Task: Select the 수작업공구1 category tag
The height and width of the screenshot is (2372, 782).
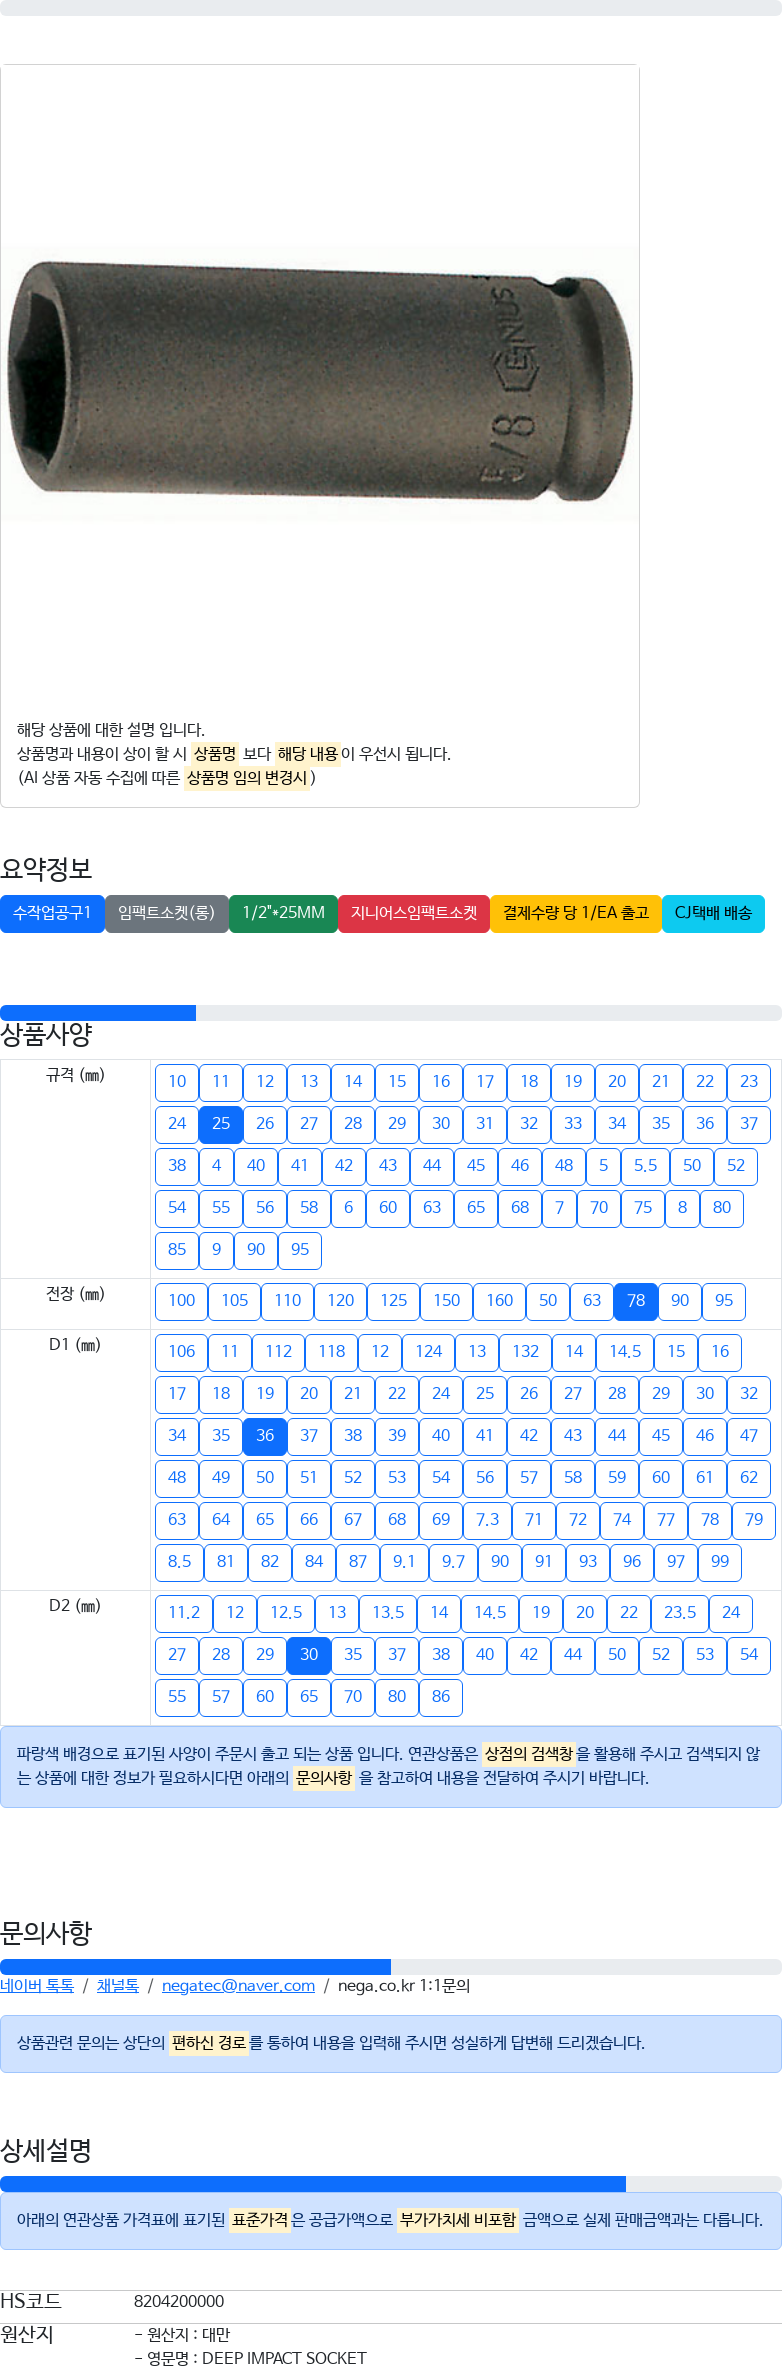Action: [52, 913]
